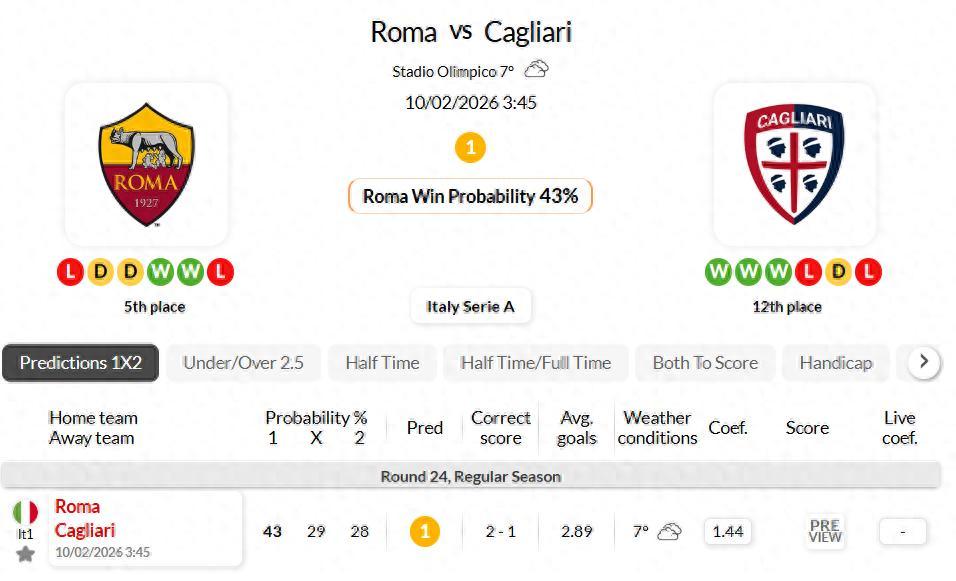This screenshot has height=581, width=956.
Task: Open the Handicap tab
Action: coord(835,363)
